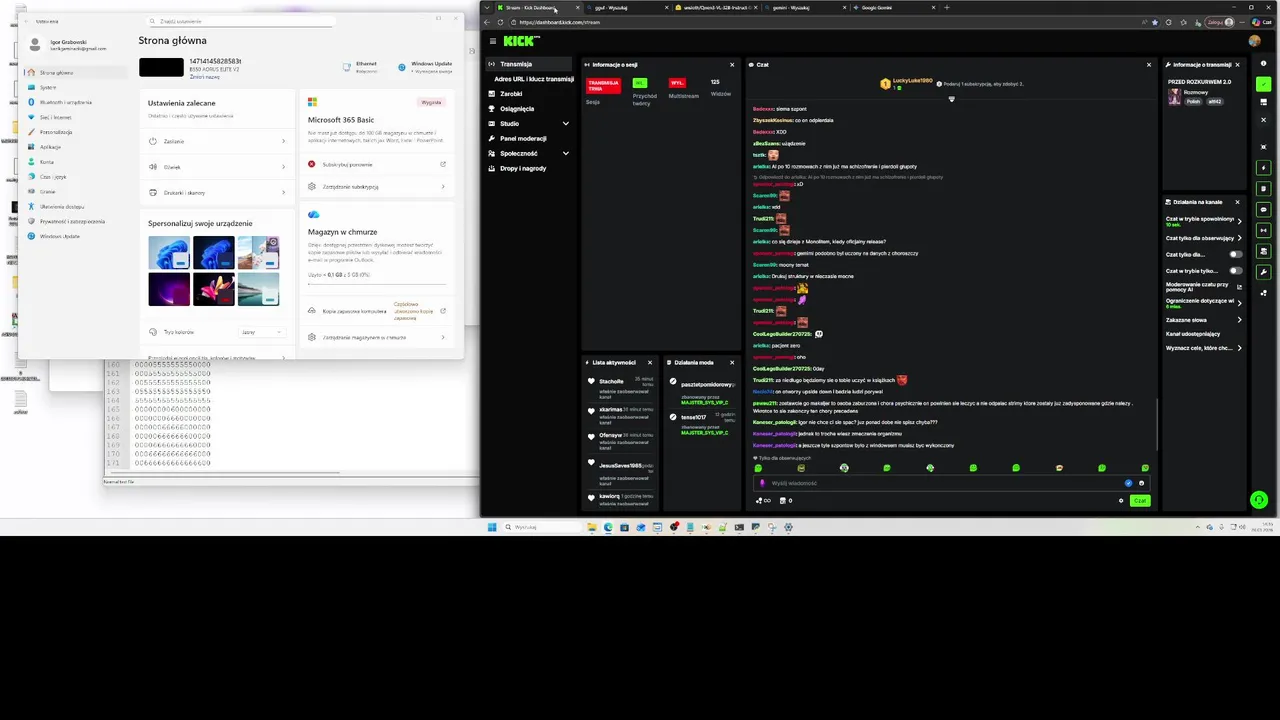This screenshot has height=720, width=1280.
Task: Toggle Czat tylko dla... switch
Action: pos(1236,255)
